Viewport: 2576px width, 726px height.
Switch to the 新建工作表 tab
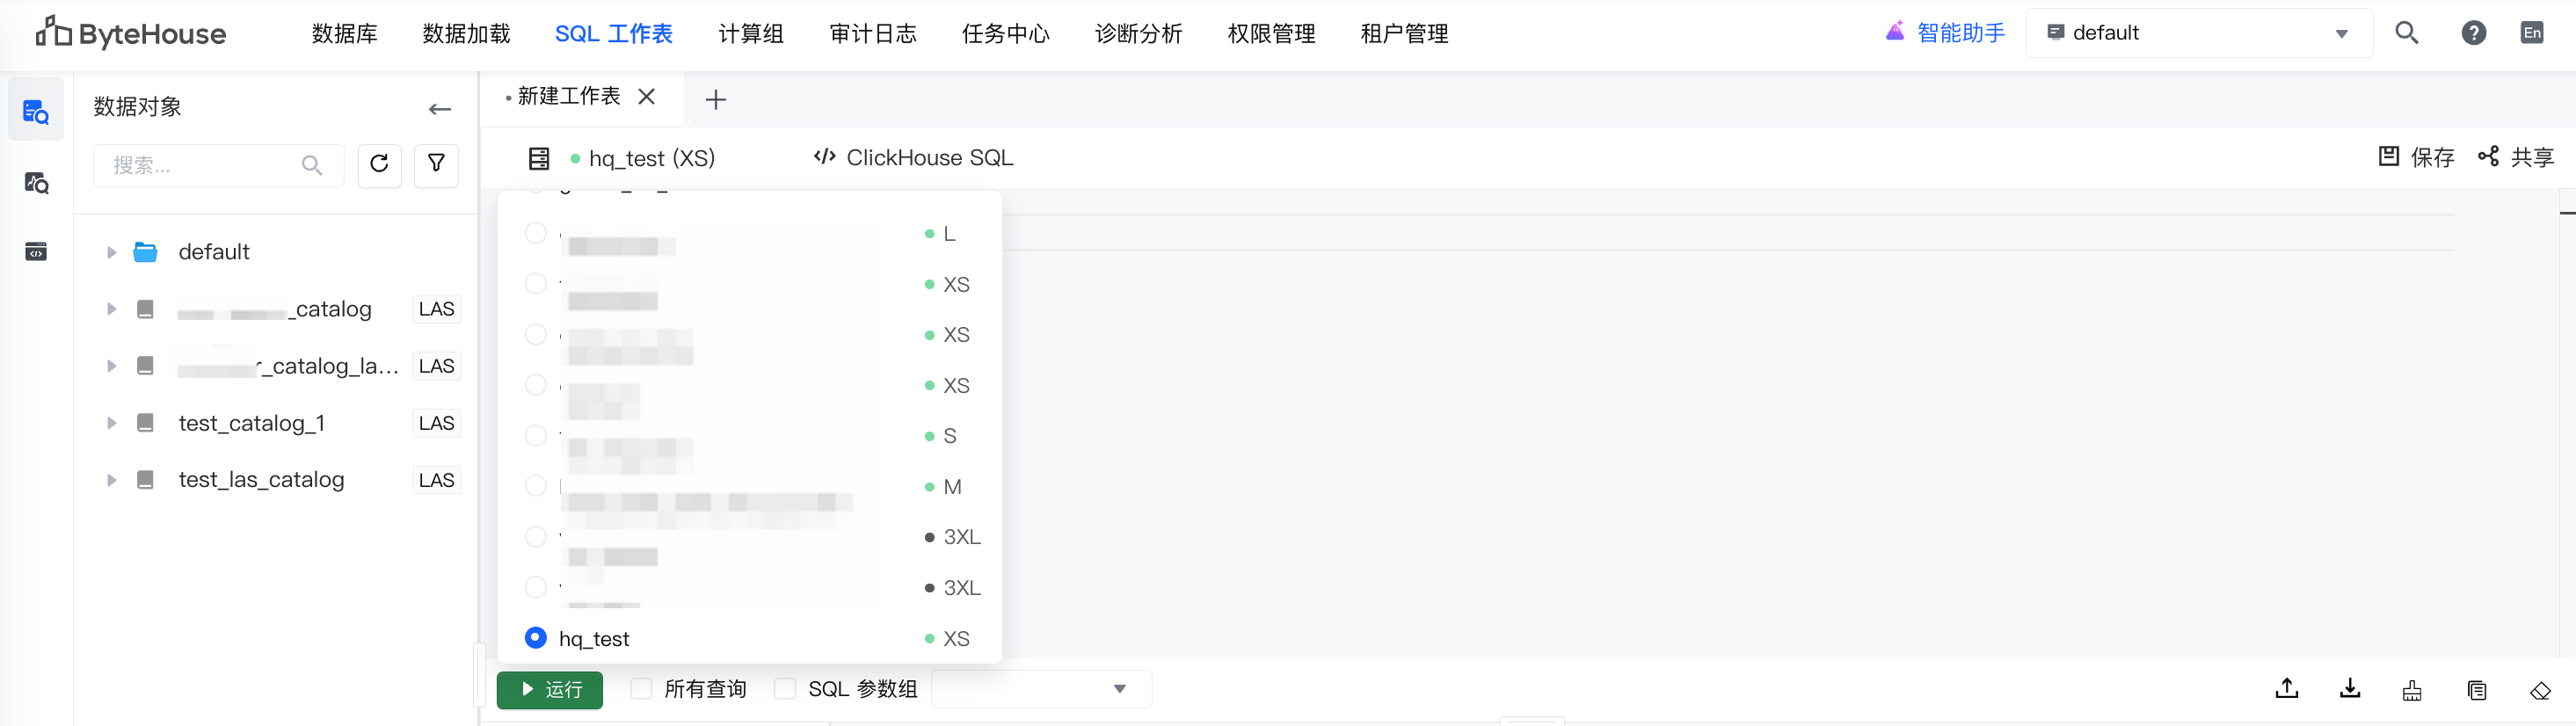(x=568, y=96)
